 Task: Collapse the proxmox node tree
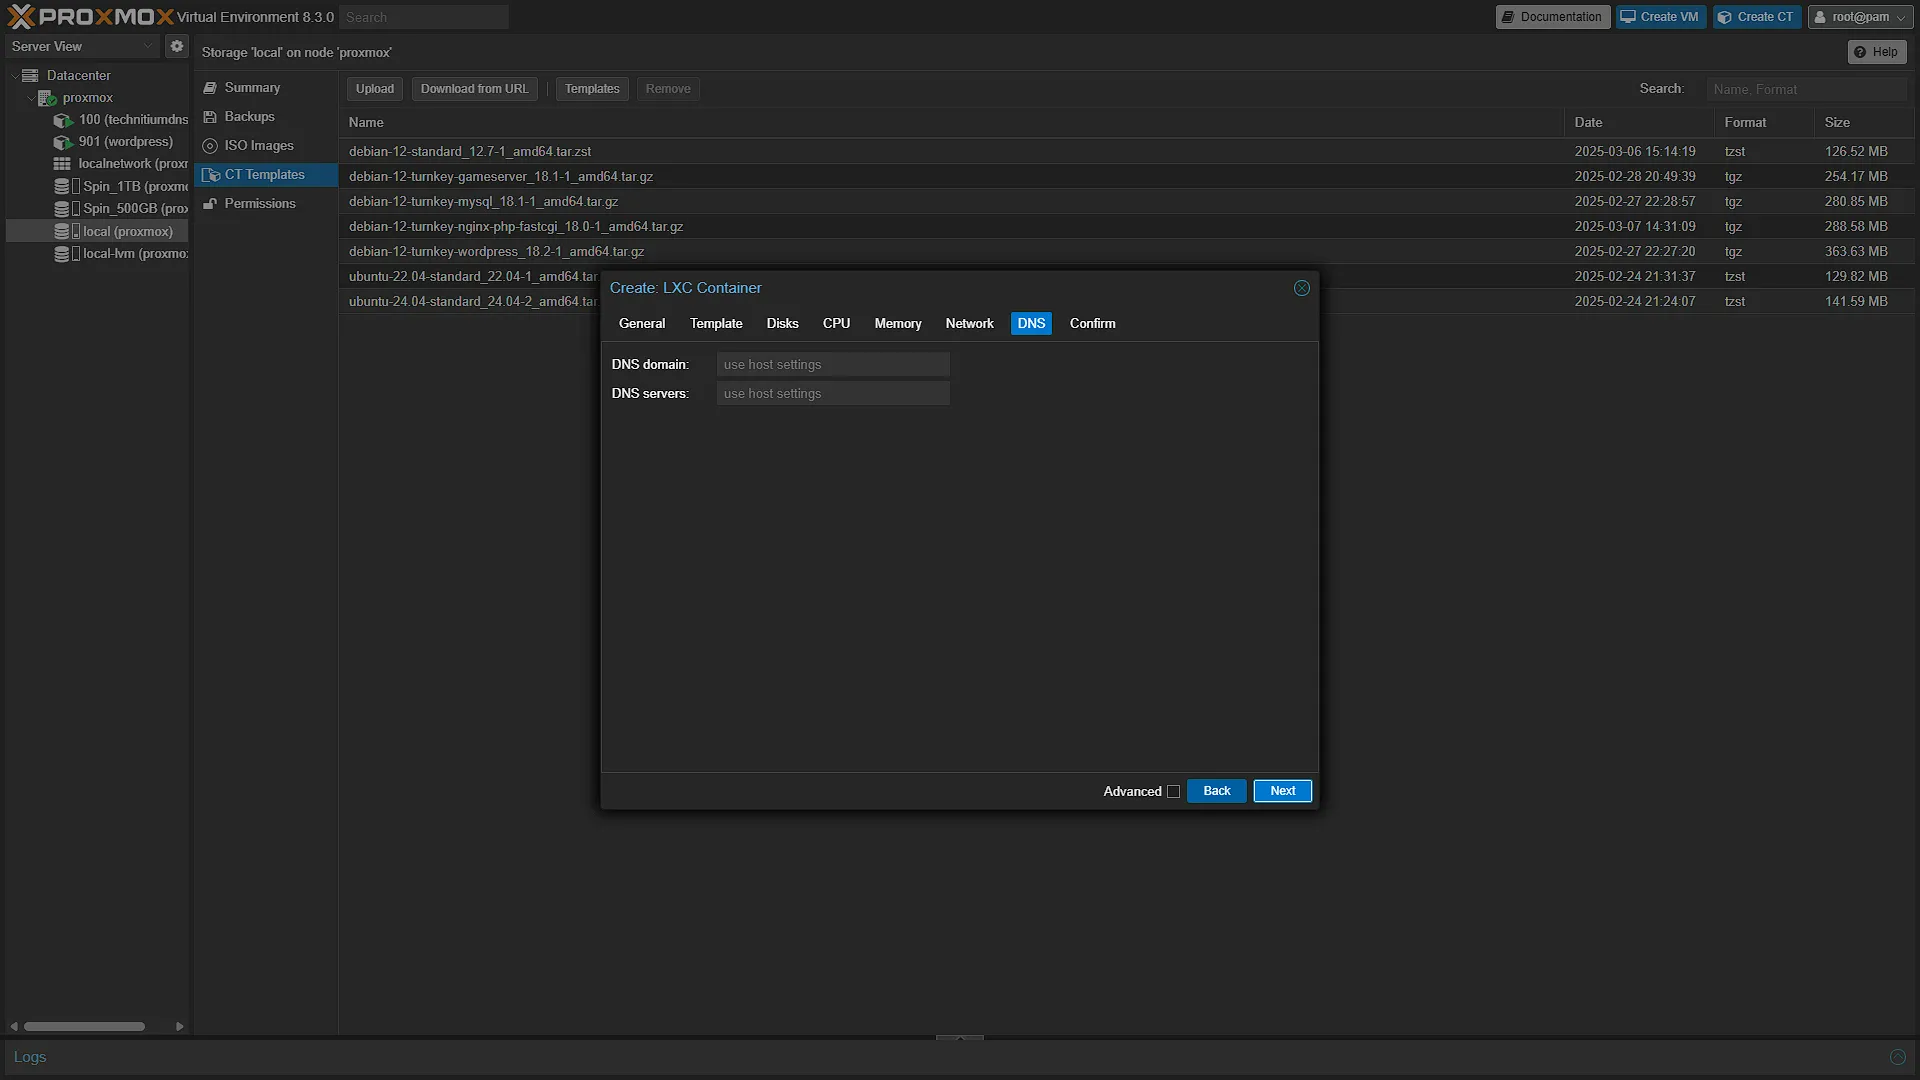coord(30,98)
